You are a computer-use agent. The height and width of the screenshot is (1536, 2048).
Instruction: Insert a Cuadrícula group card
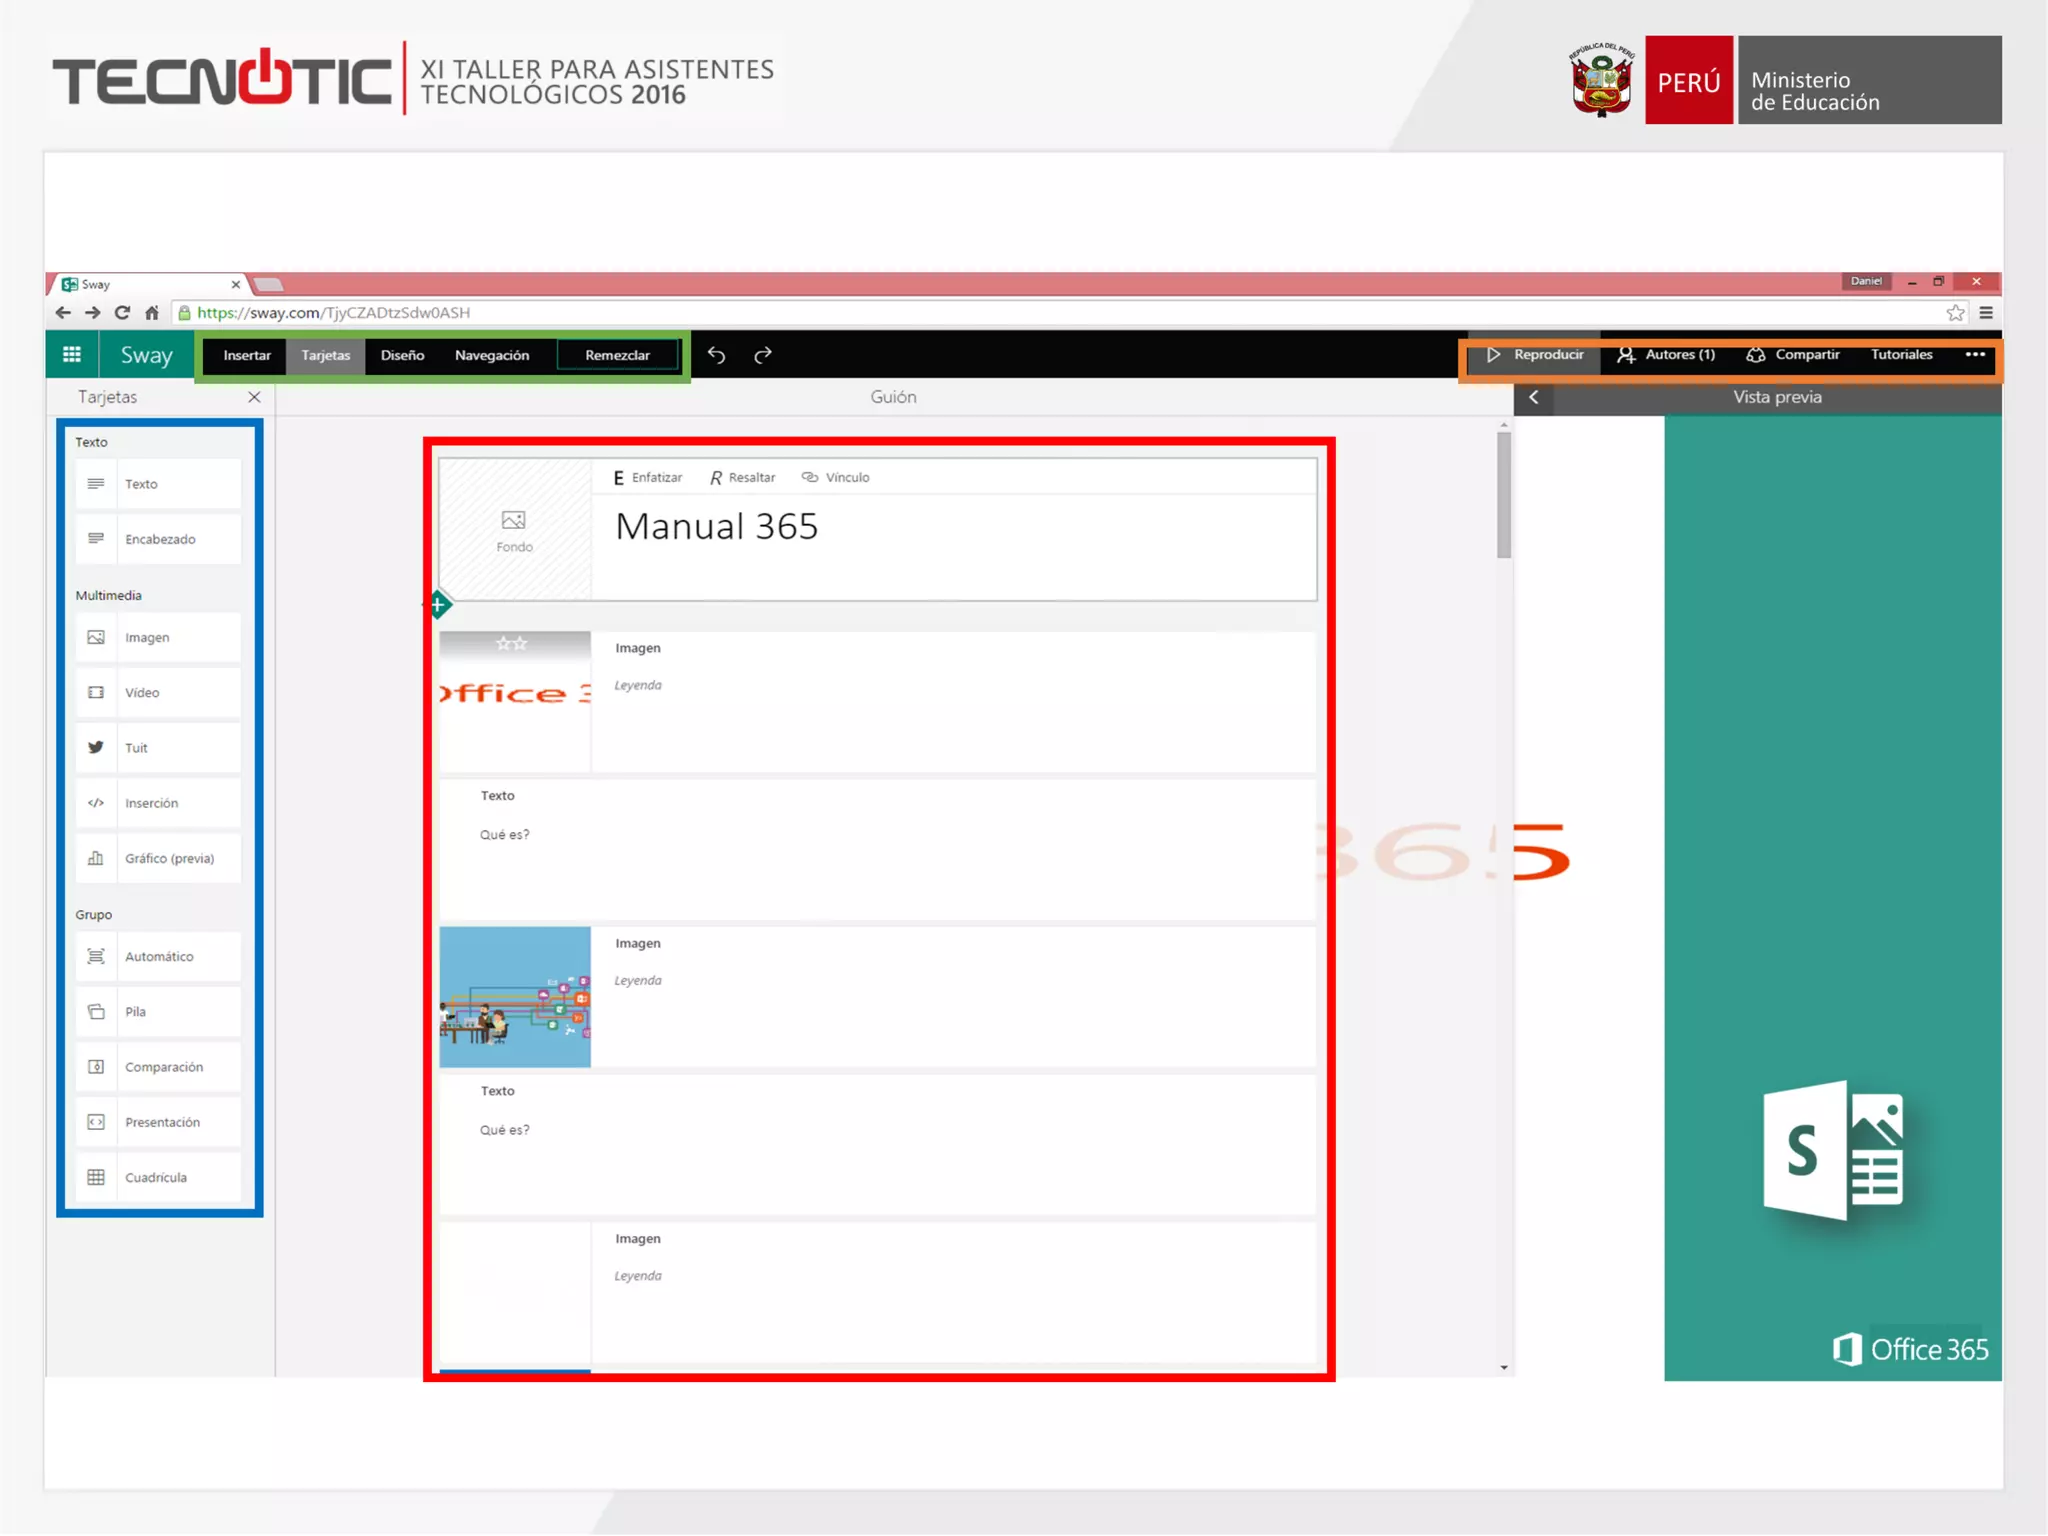click(158, 1177)
